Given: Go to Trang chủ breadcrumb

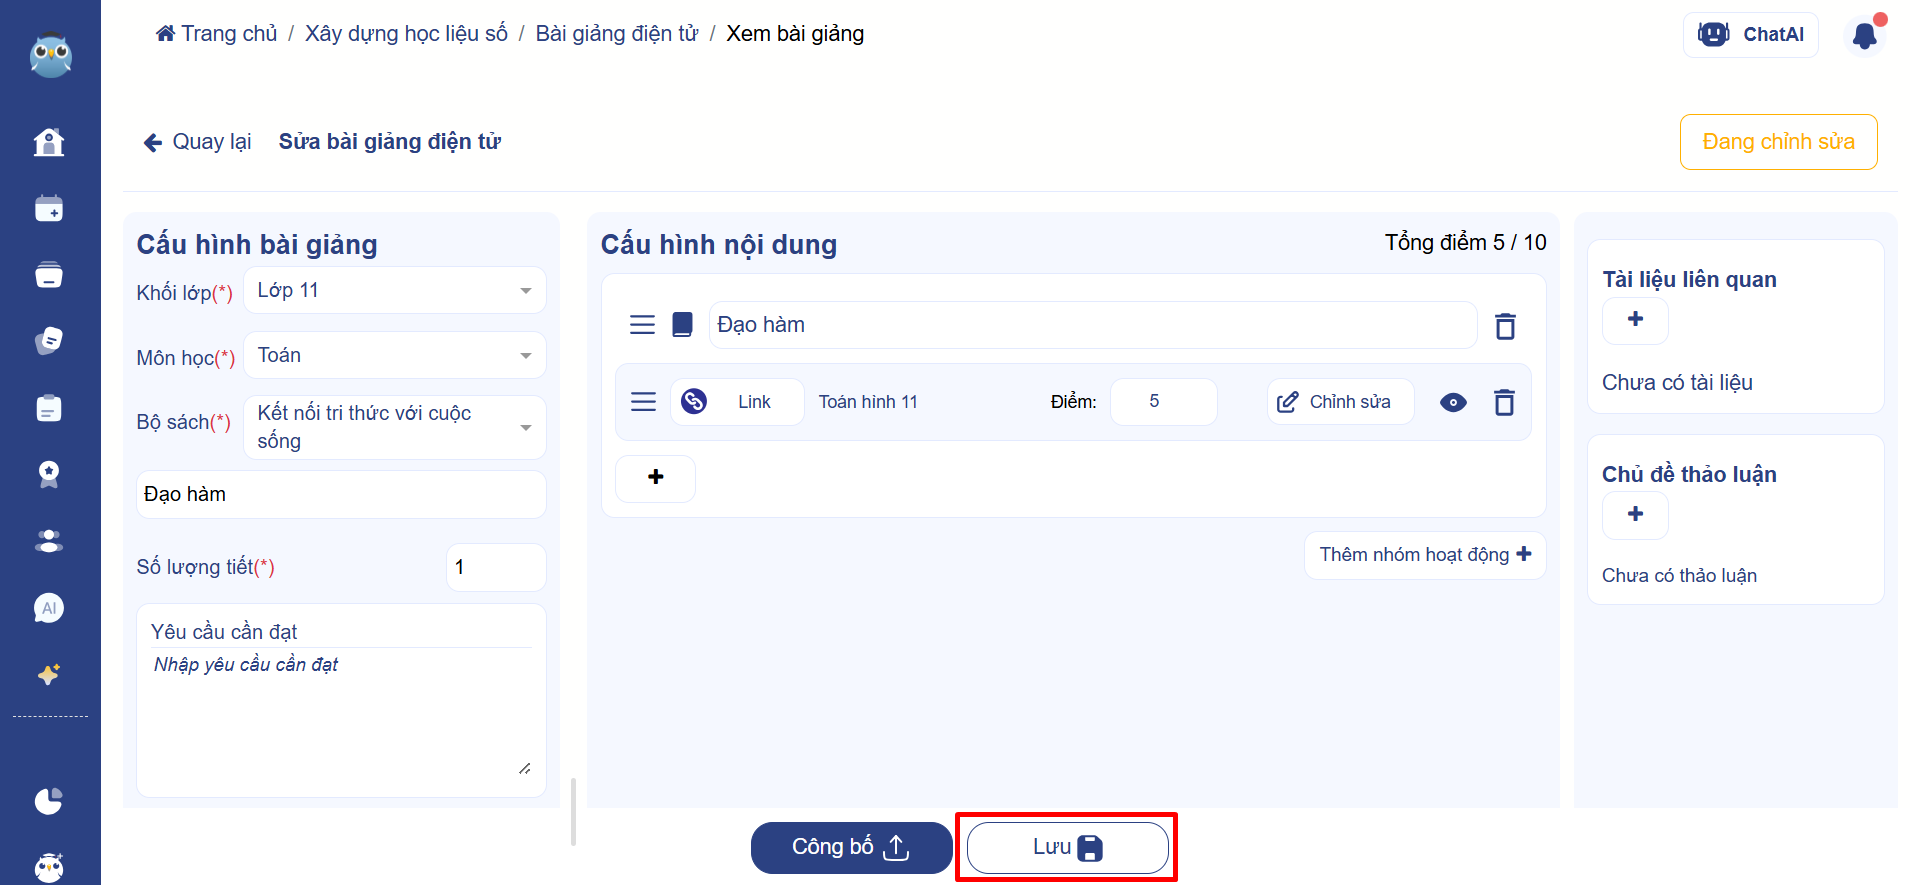Looking at the screenshot, I should pyautogui.click(x=217, y=34).
